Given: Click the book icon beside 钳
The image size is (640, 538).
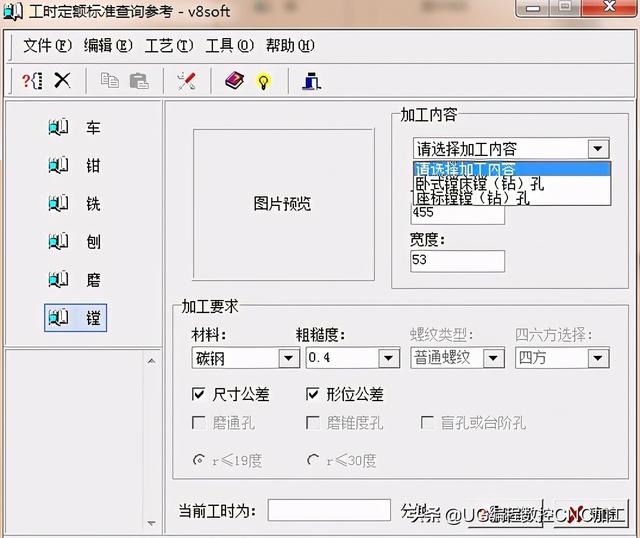Looking at the screenshot, I should pyautogui.click(x=58, y=165).
